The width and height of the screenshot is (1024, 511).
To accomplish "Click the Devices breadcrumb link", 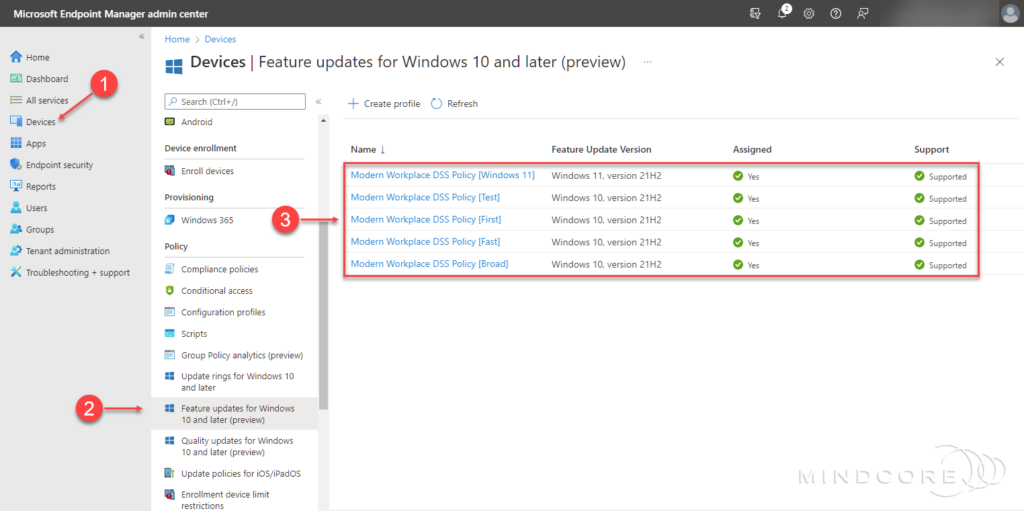I will tap(220, 39).
